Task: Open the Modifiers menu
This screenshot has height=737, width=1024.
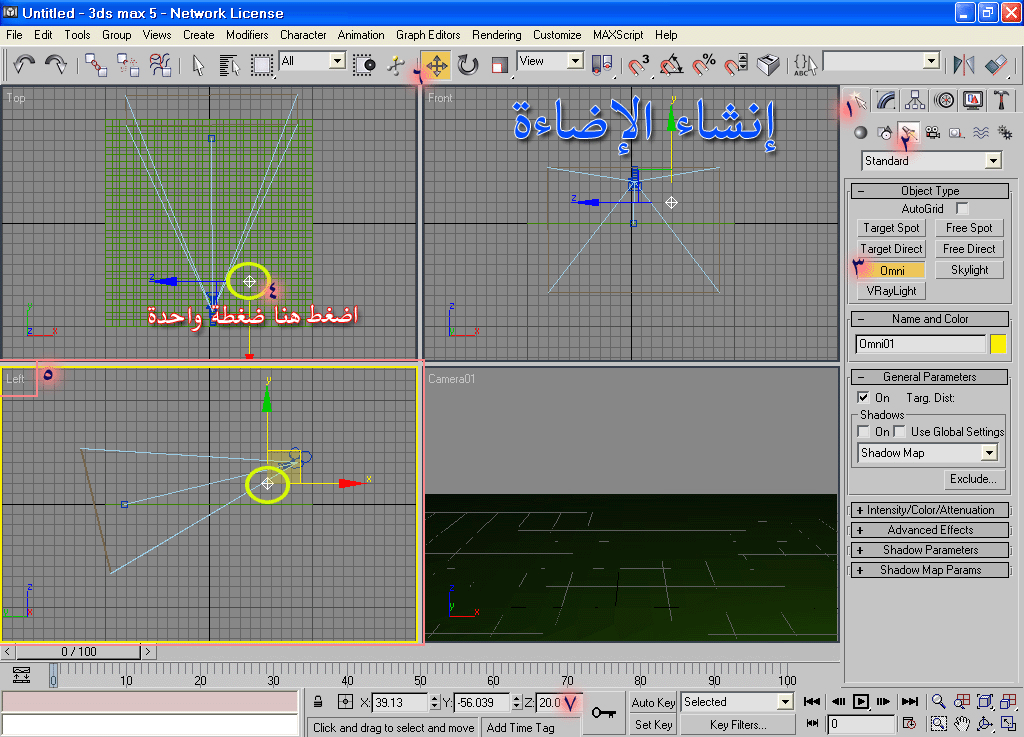Action: point(247,35)
